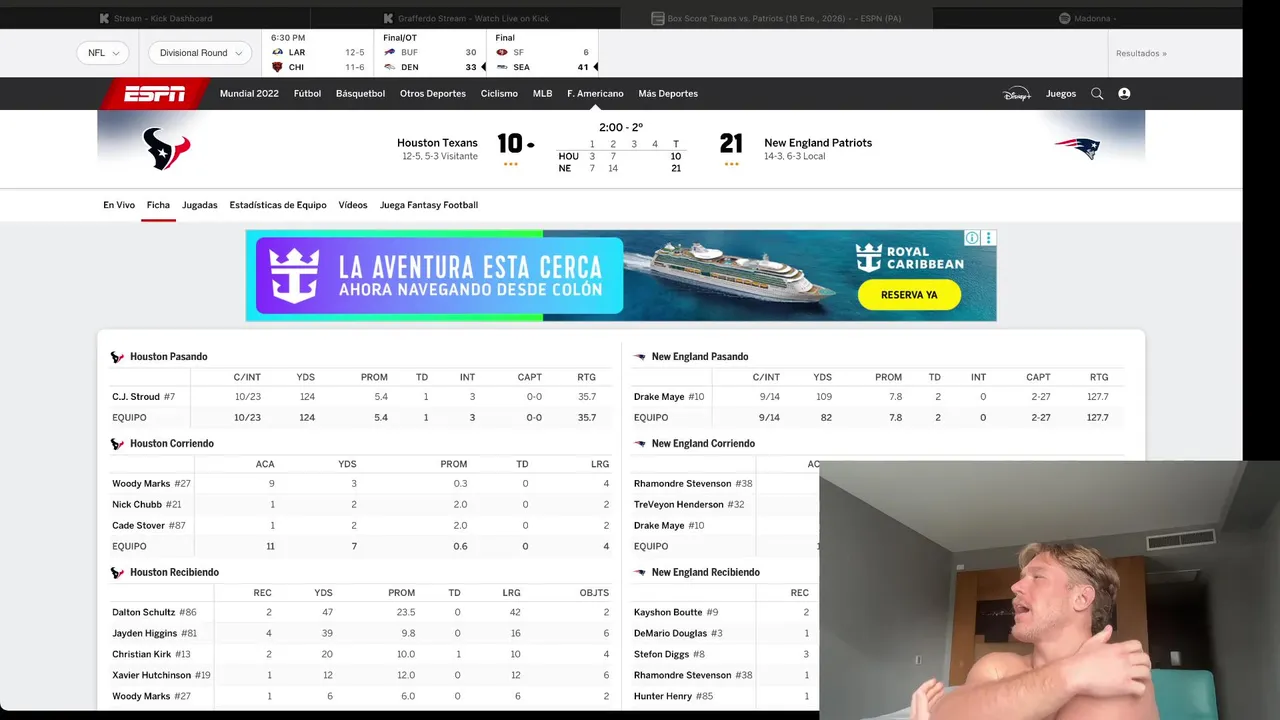Open Cade Stover player link

point(138,526)
